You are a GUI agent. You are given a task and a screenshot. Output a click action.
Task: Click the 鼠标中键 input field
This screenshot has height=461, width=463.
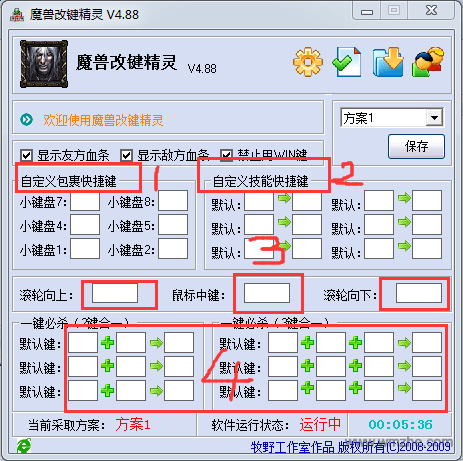(267, 293)
